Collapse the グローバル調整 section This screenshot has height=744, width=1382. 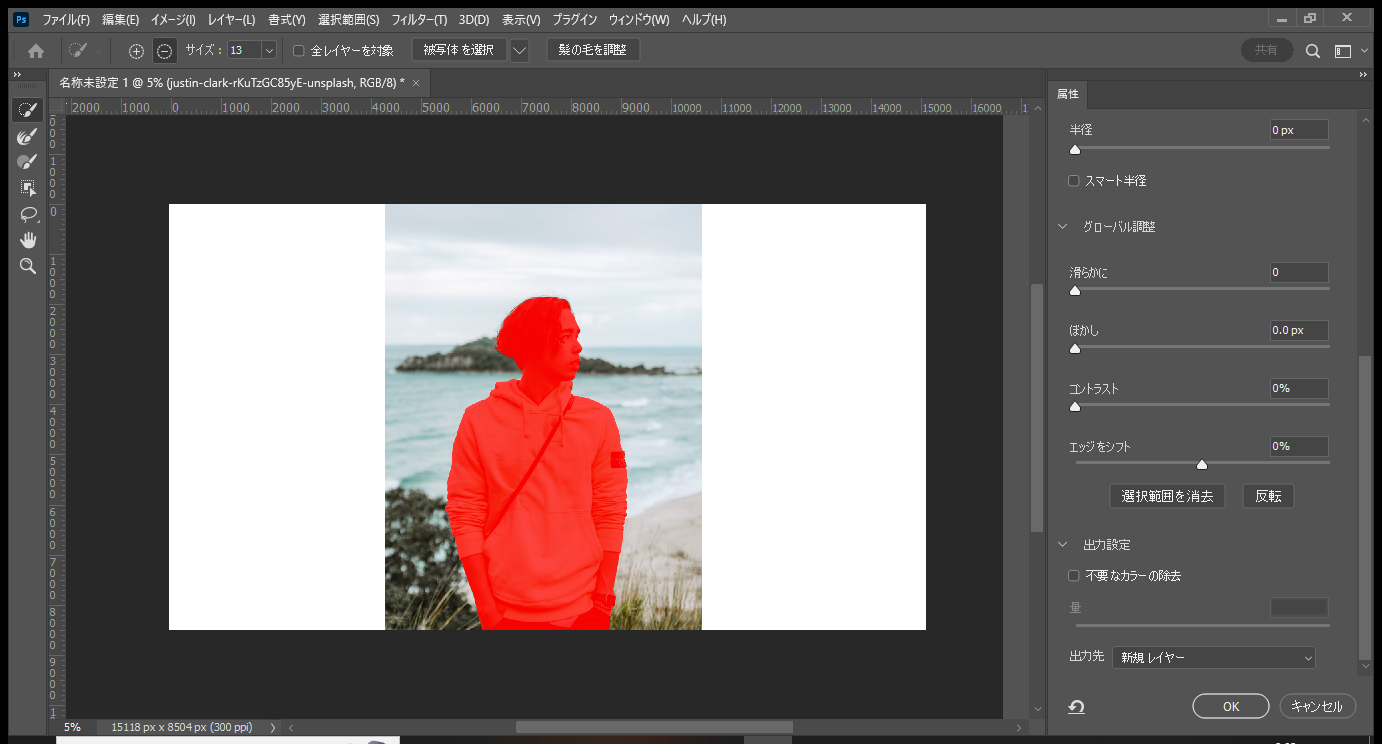[1062, 226]
